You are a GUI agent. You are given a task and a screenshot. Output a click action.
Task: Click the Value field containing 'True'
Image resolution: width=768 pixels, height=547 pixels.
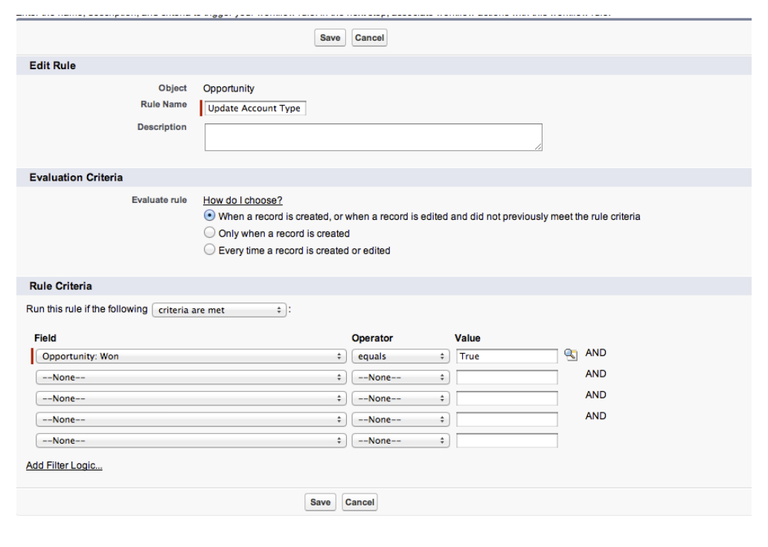pyautogui.click(x=506, y=356)
